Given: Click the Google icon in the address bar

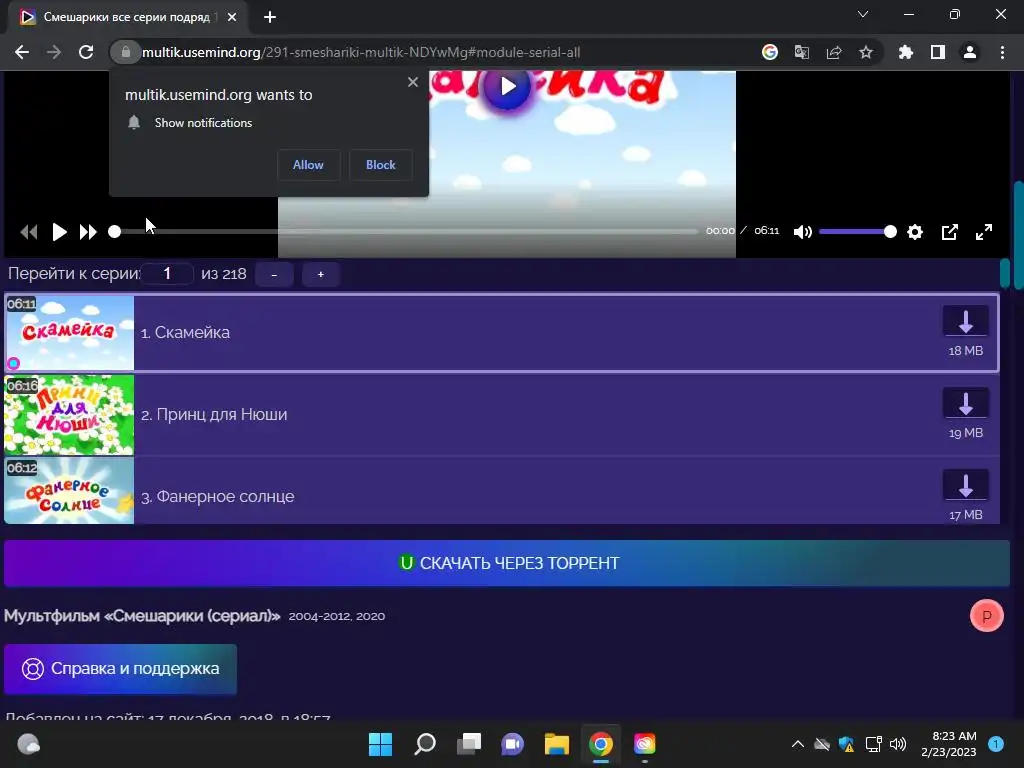Looking at the screenshot, I should pos(769,52).
